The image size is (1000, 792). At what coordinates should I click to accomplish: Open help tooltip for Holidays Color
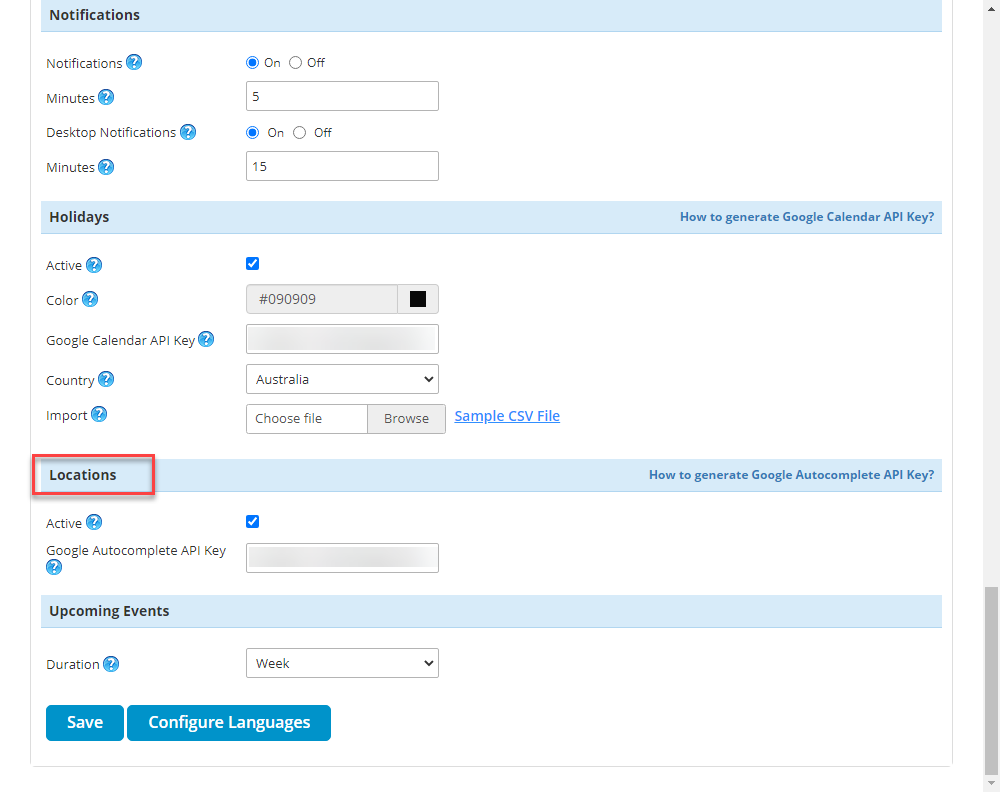(90, 299)
